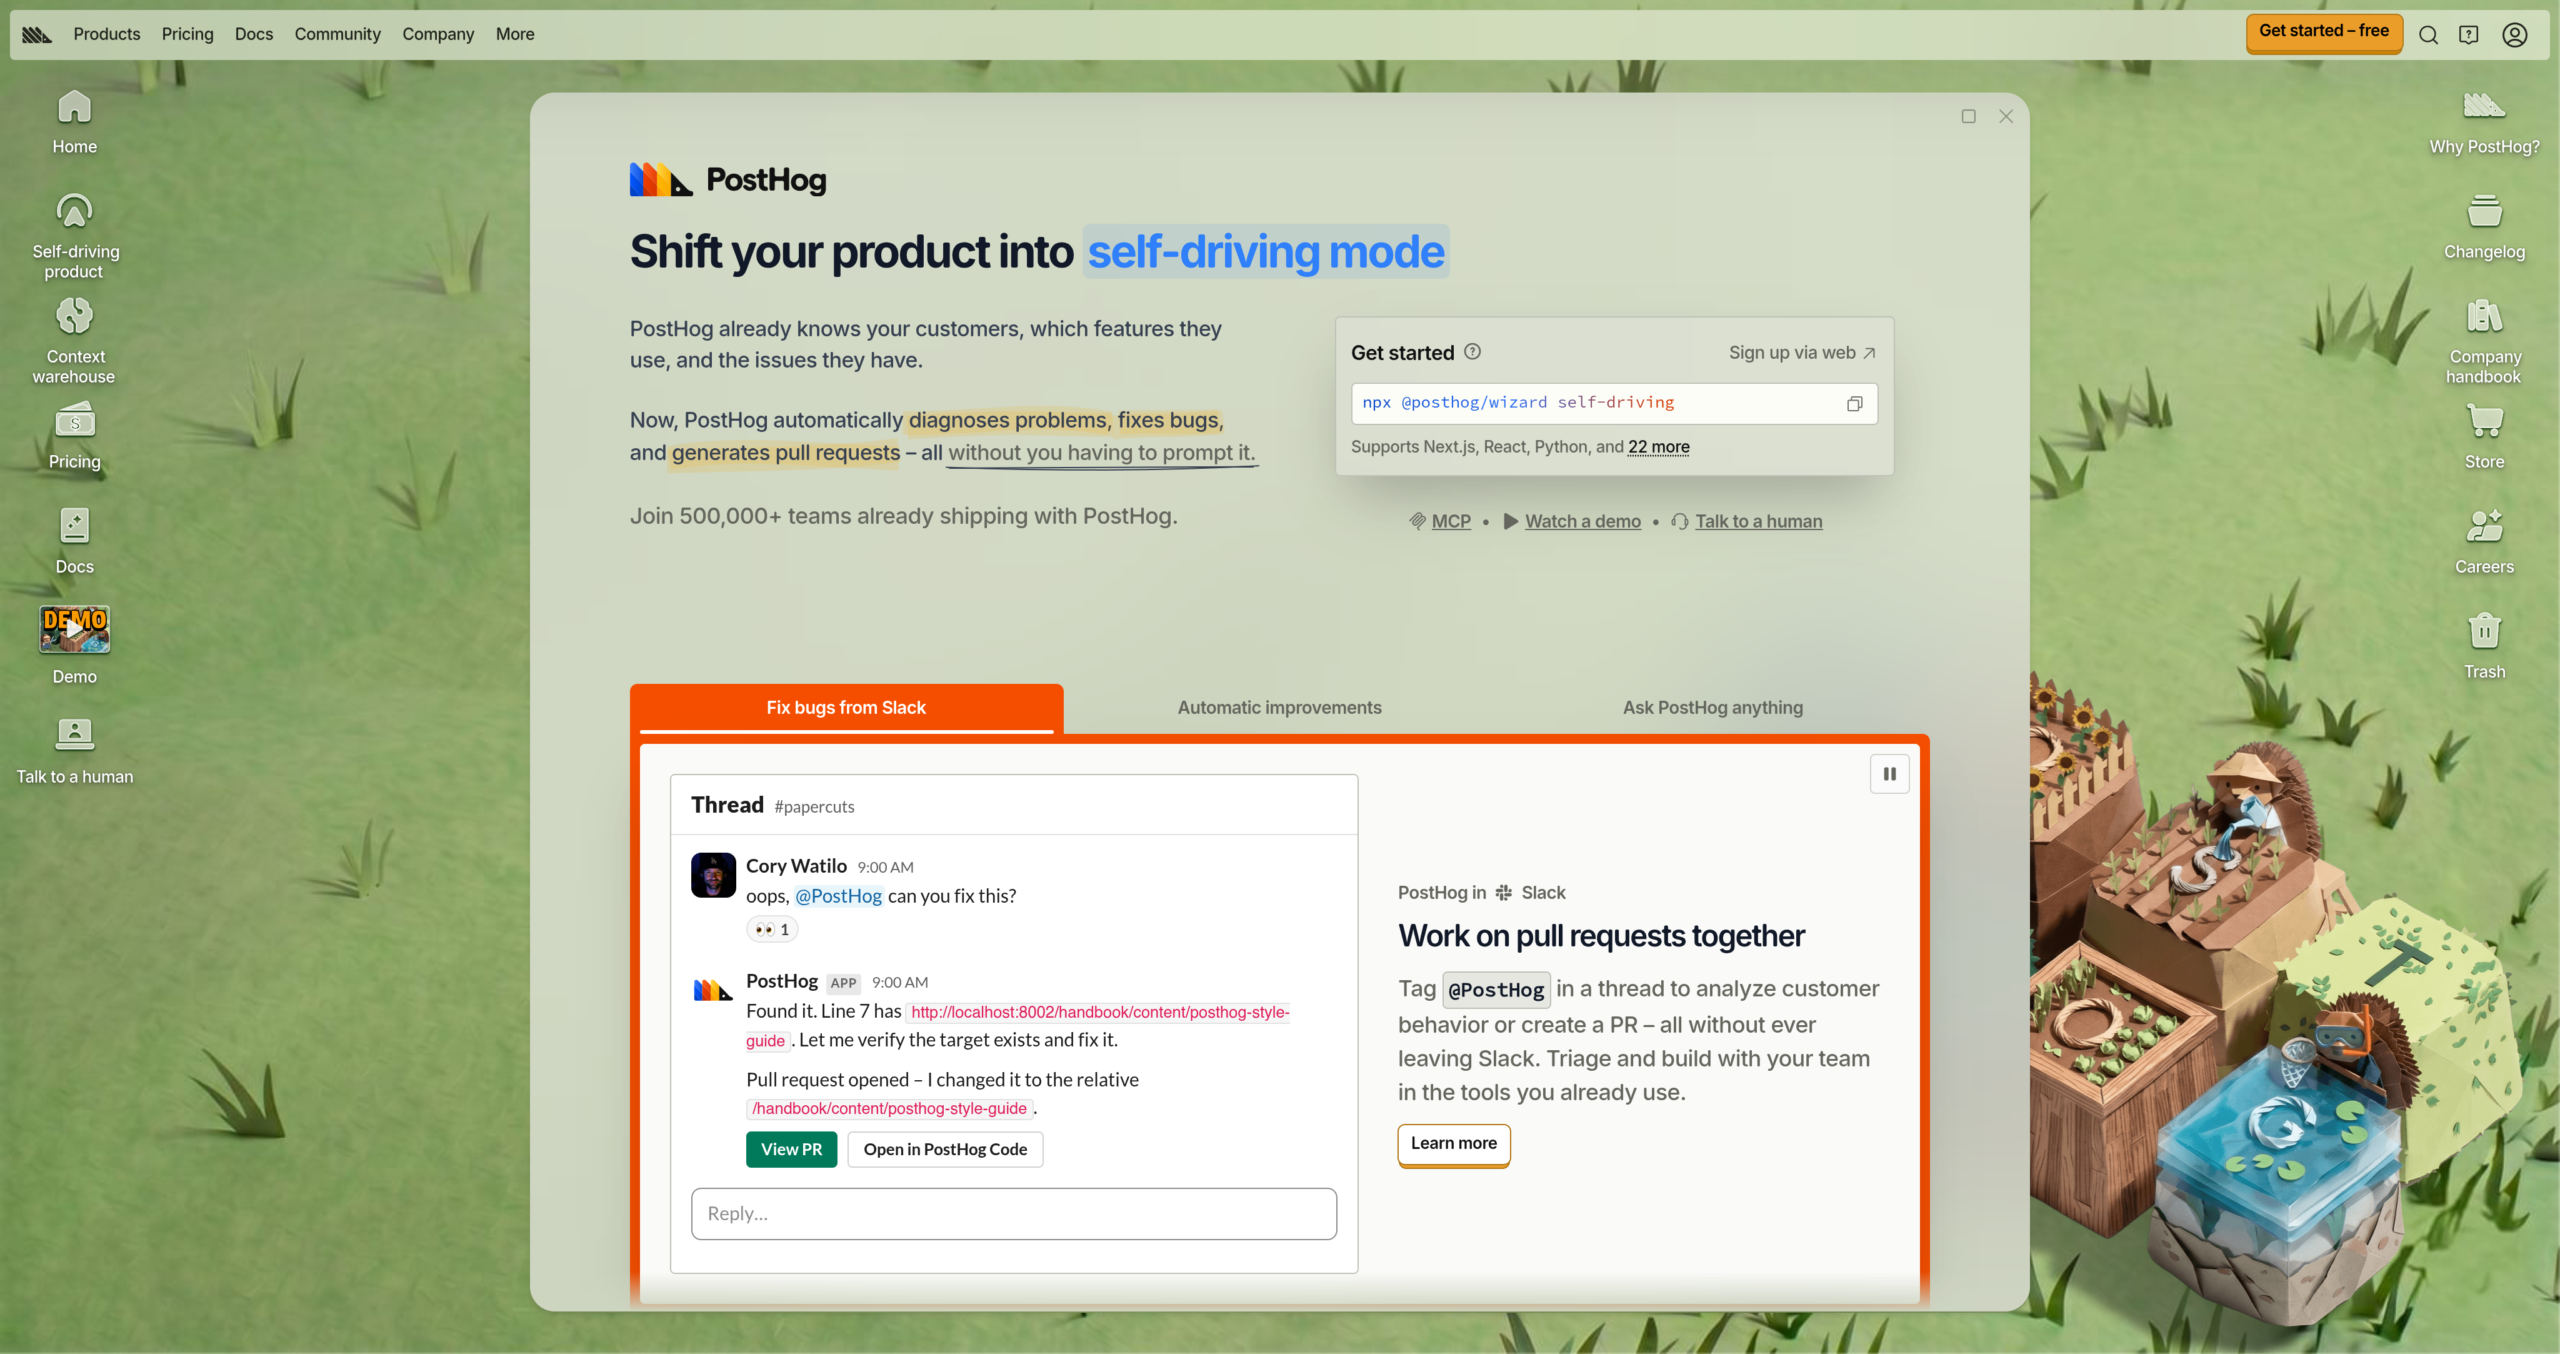This screenshot has height=1354, width=2560.
Task: Click the npx @posthog/wizard command box
Action: pyautogui.click(x=1613, y=403)
